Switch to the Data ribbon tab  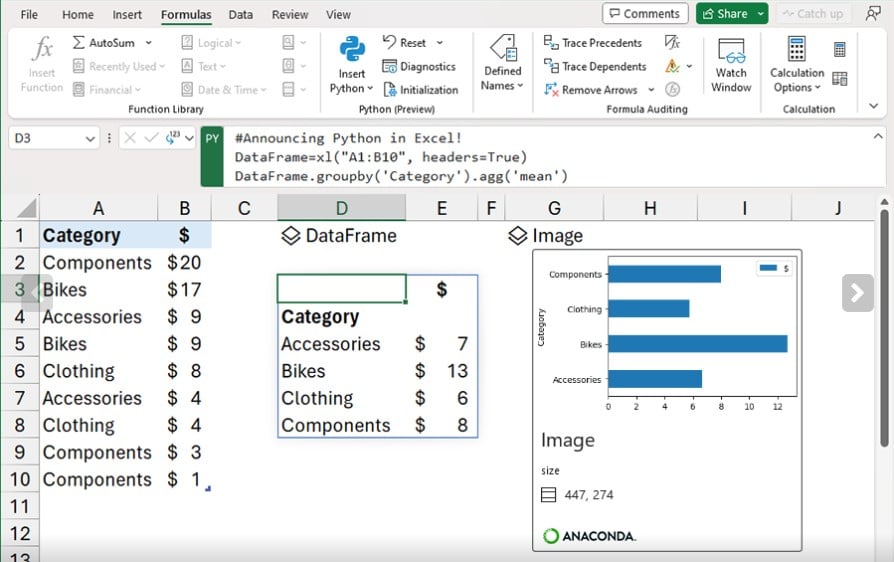click(x=240, y=15)
